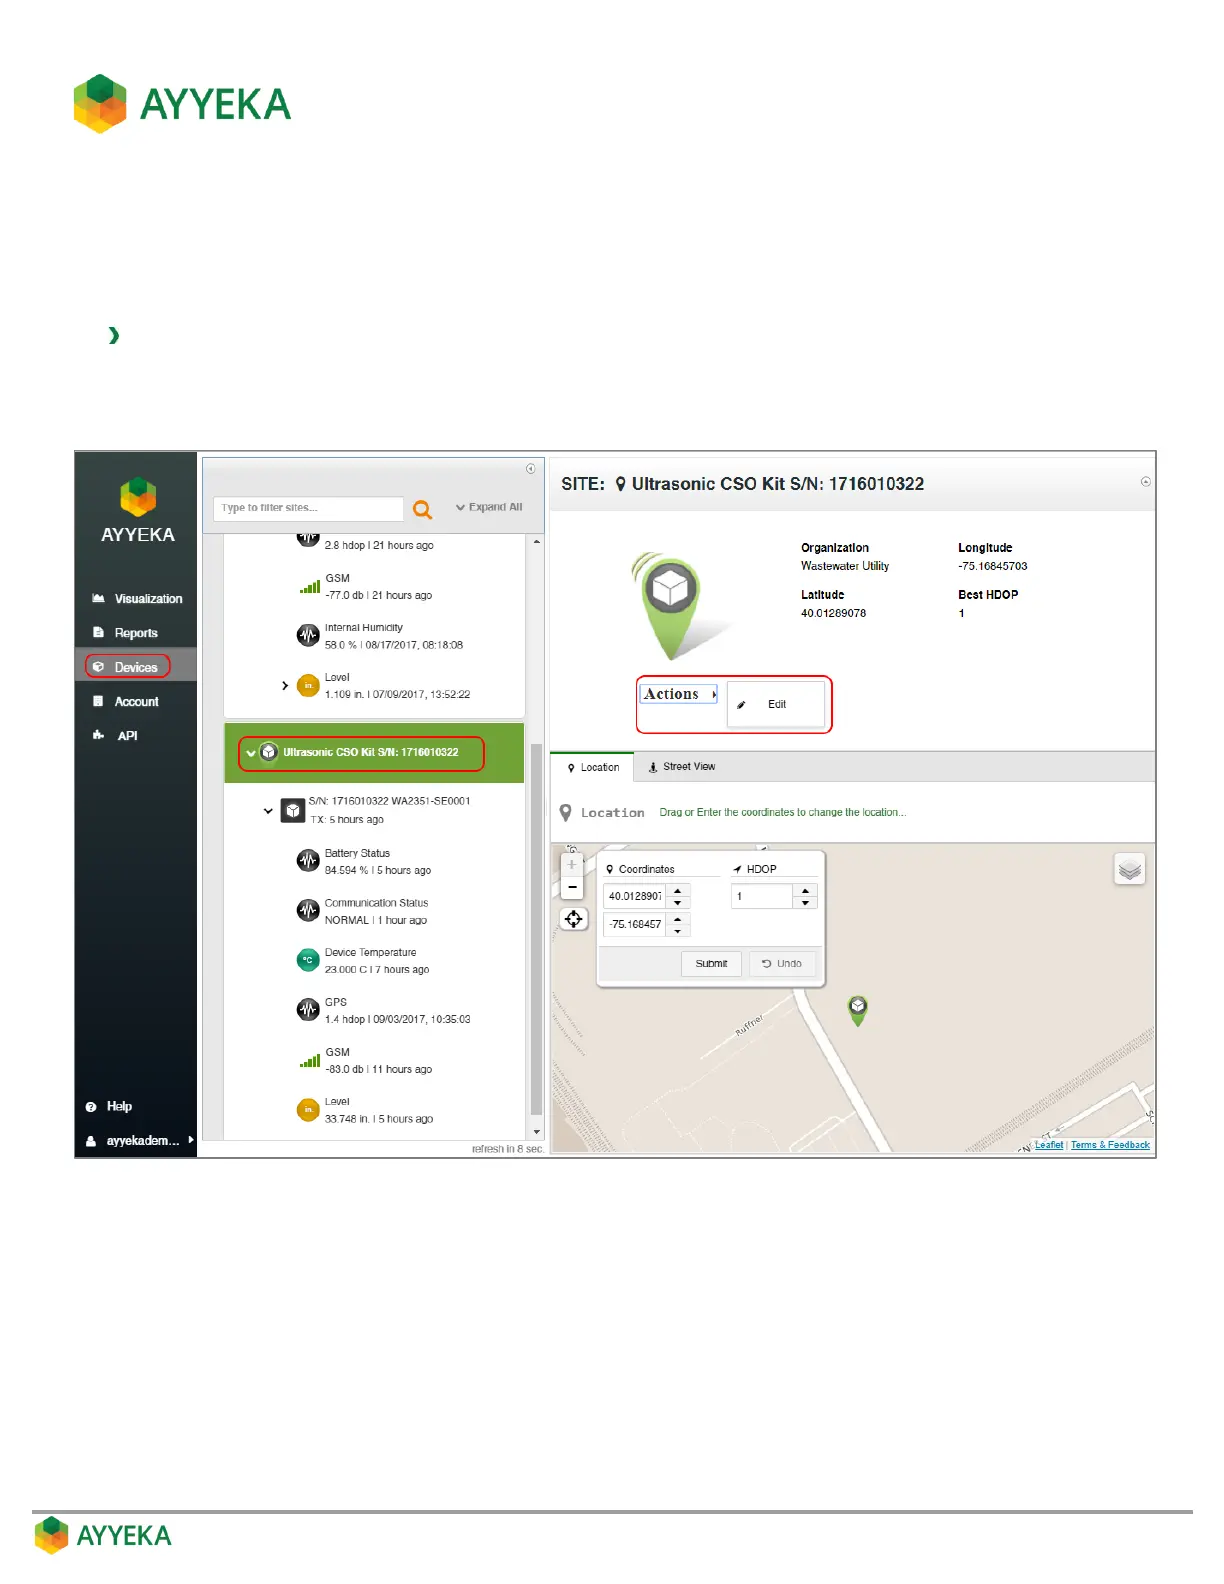Open the Terms & Feedback link
The image size is (1224, 1584).
pyautogui.click(x=1110, y=1146)
